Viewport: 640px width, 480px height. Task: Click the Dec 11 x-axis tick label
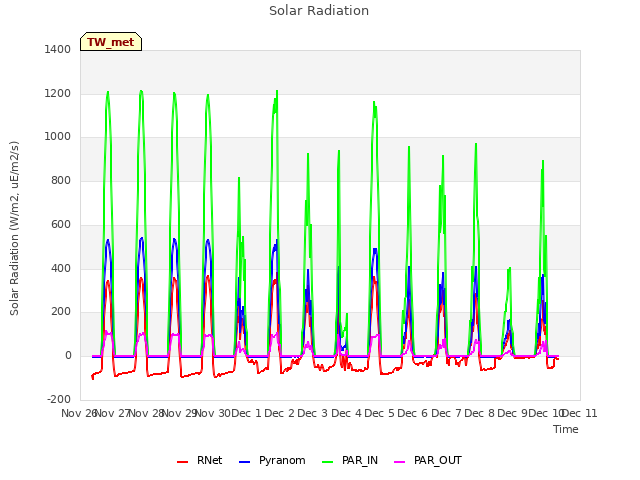coord(580,413)
